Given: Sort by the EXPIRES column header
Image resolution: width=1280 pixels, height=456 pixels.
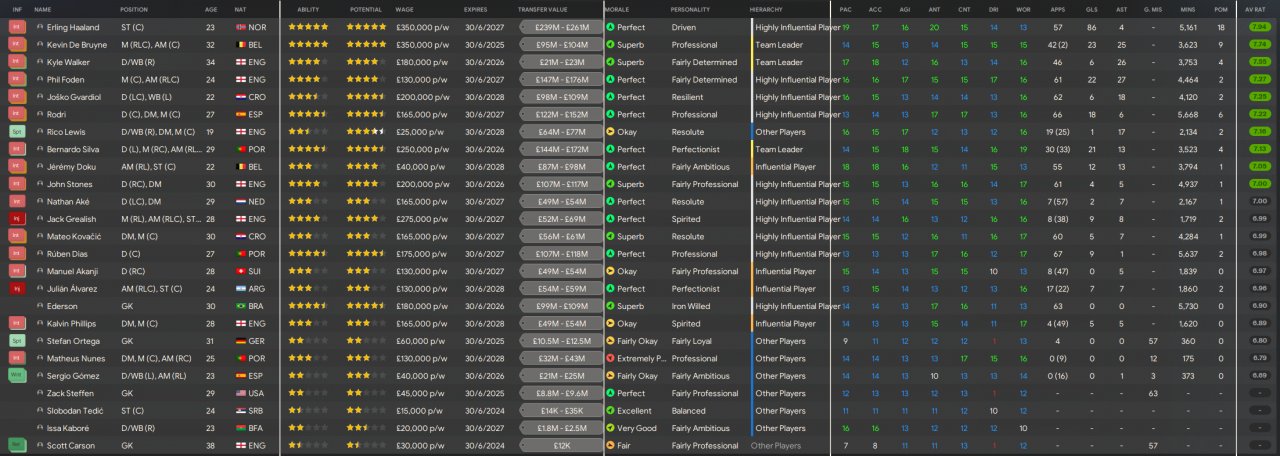Looking at the screenshot, I should [476, 9].
